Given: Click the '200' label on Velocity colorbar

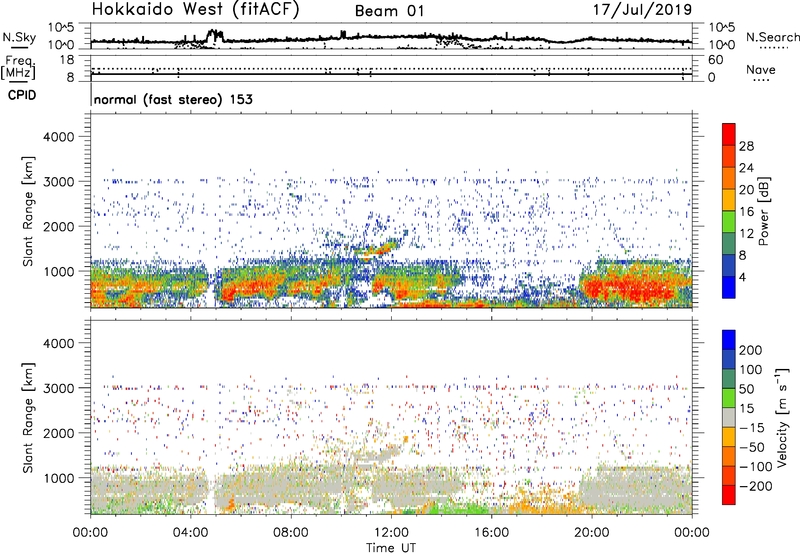Looking at the screenshot, I should [750, 350].
